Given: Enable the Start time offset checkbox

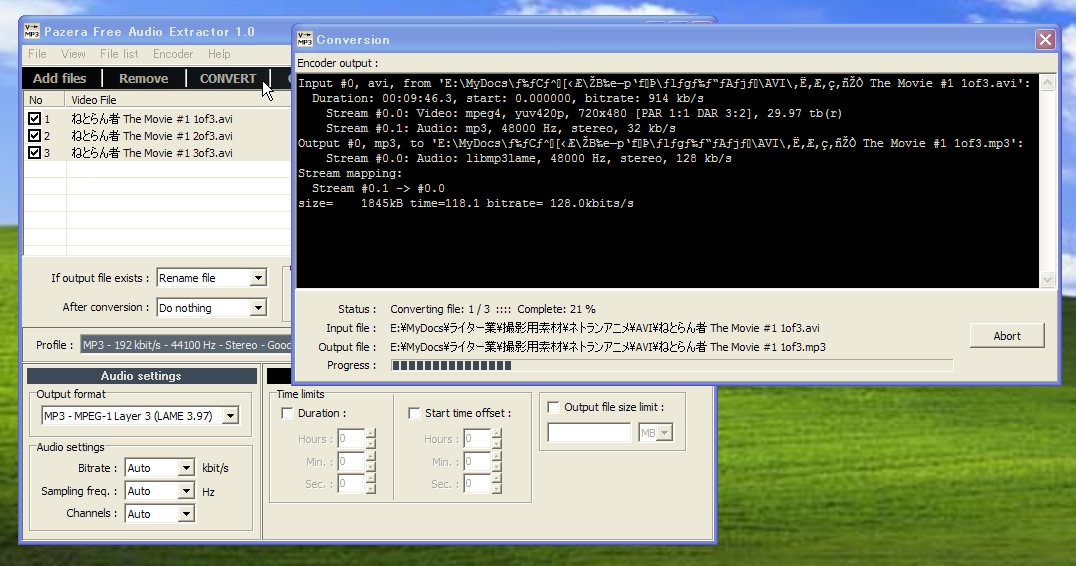Looking at the screenshot, I should [x=414, y=413].
